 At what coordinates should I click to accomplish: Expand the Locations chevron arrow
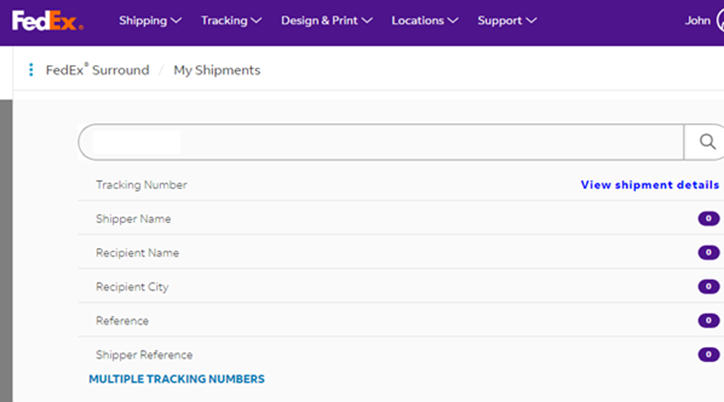tap(453, 21)
